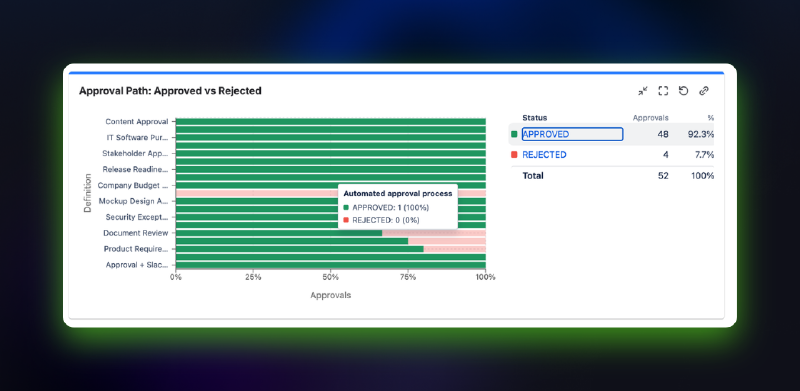Click the 50% tick on the x-axis
The width and height of the screenshot is (800, 391).
[331, 277]
